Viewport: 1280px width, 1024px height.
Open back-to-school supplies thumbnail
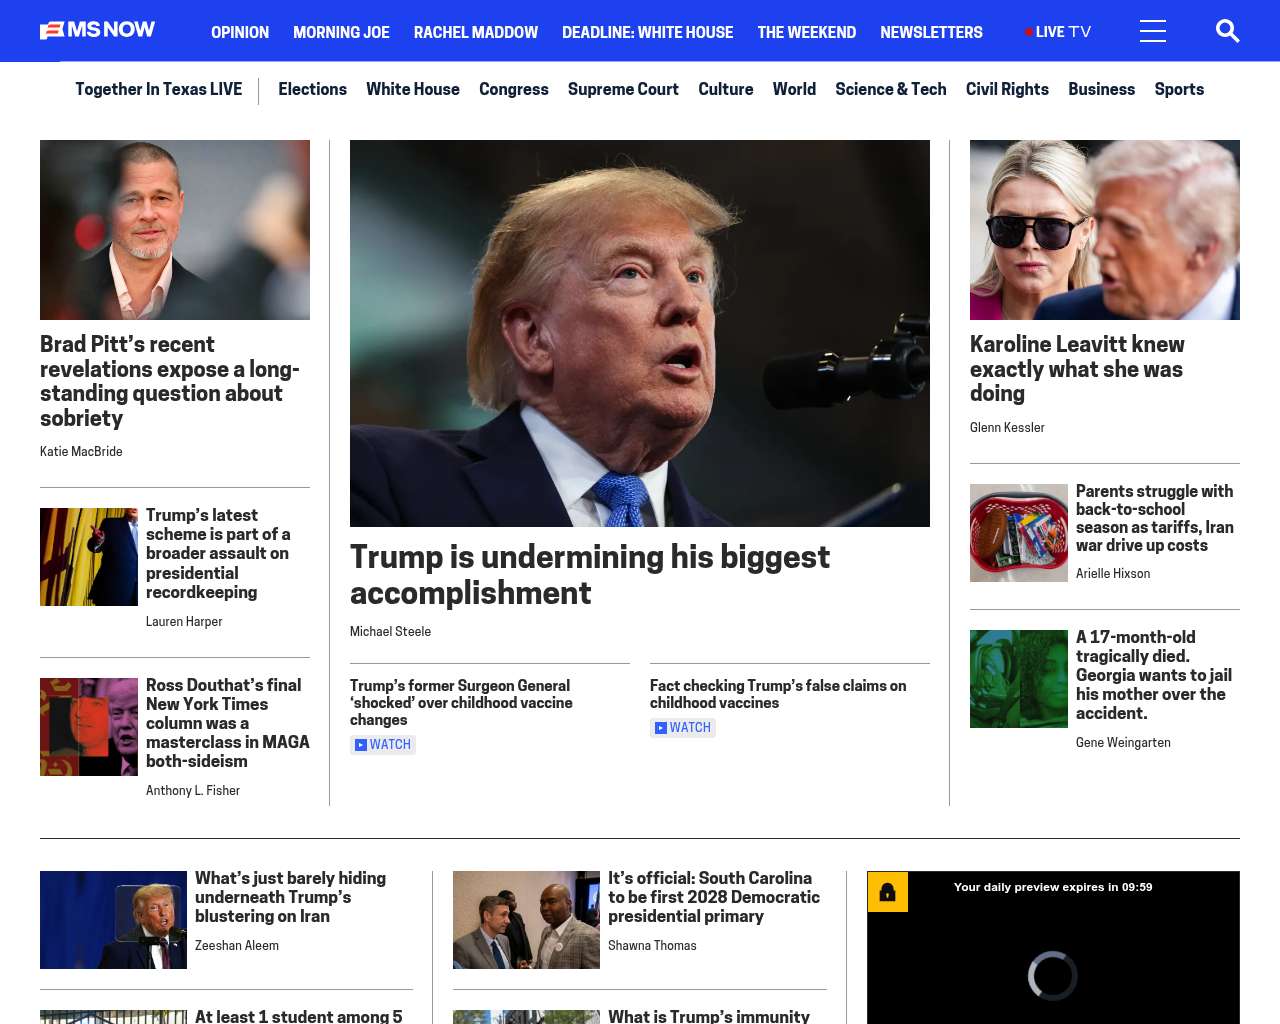[x=1019, y=533]
